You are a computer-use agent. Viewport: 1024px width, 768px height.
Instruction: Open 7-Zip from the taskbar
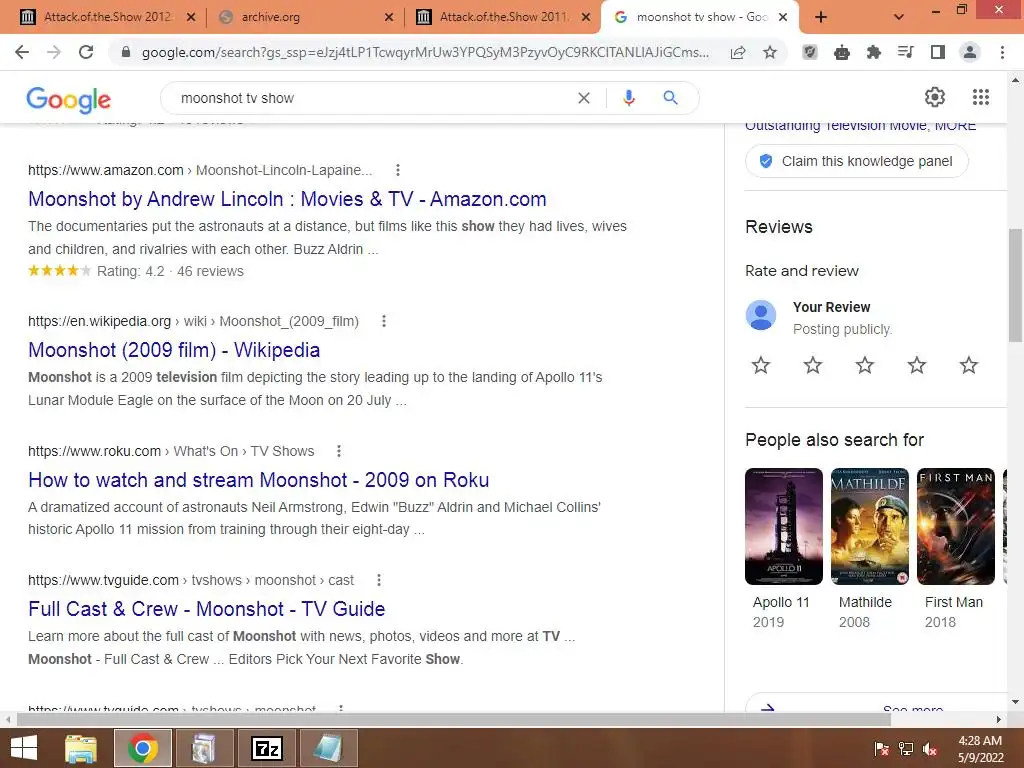(x=266, y=748)
